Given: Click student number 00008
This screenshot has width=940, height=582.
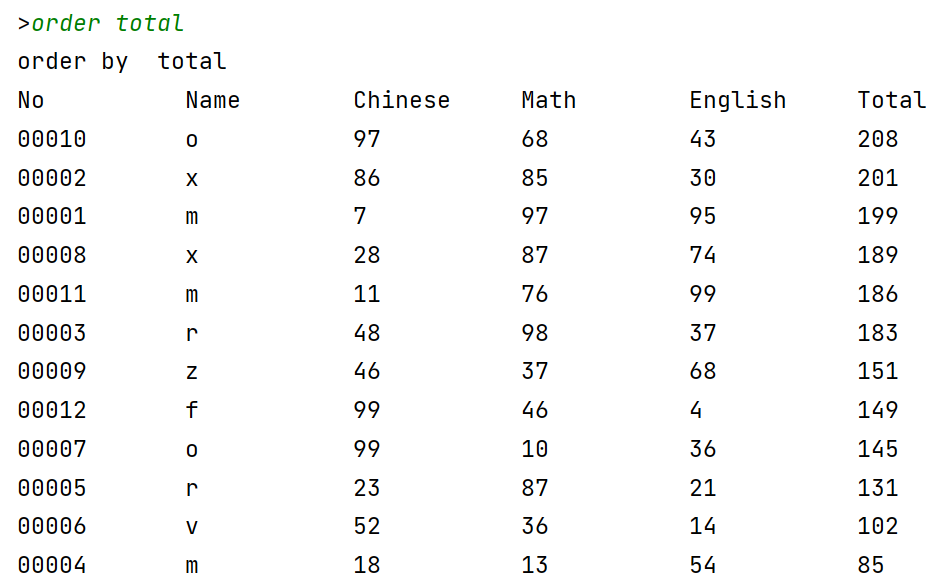Looking at the screenshot, I should coord(52,256).
